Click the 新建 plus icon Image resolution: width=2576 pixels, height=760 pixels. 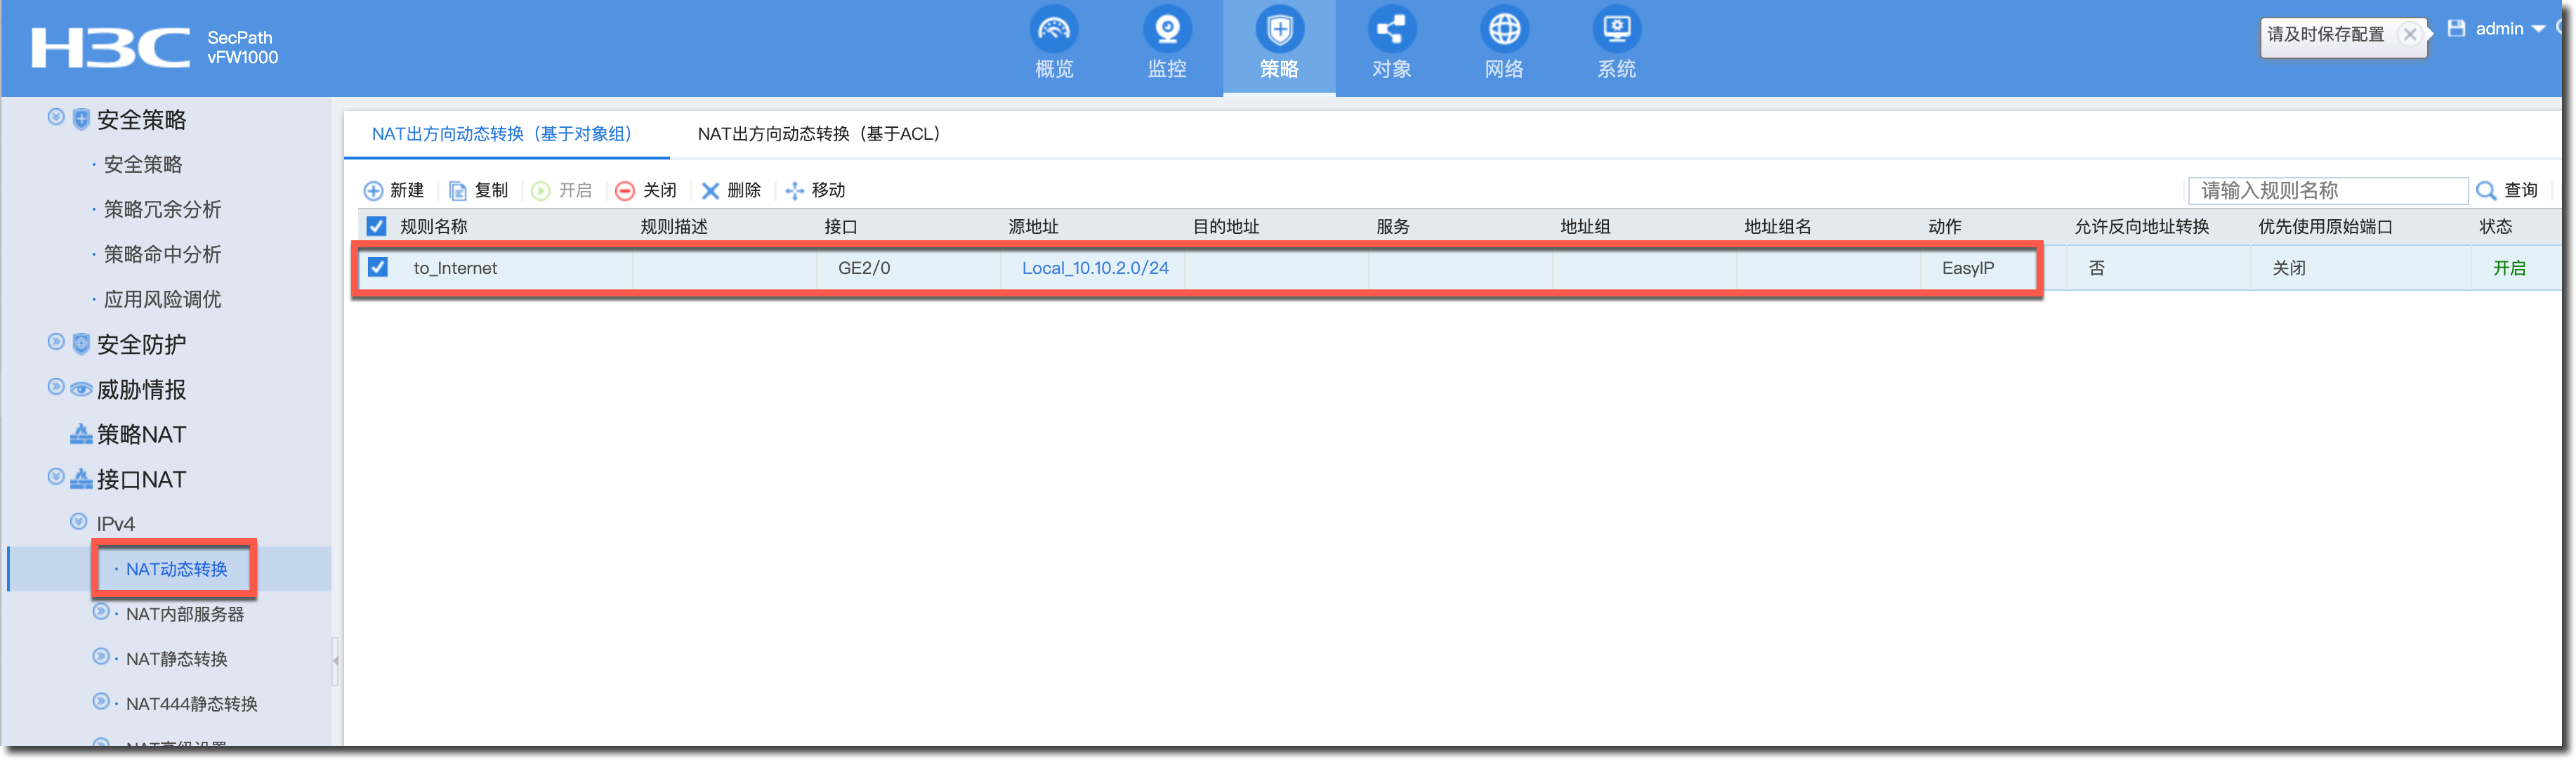373,191
